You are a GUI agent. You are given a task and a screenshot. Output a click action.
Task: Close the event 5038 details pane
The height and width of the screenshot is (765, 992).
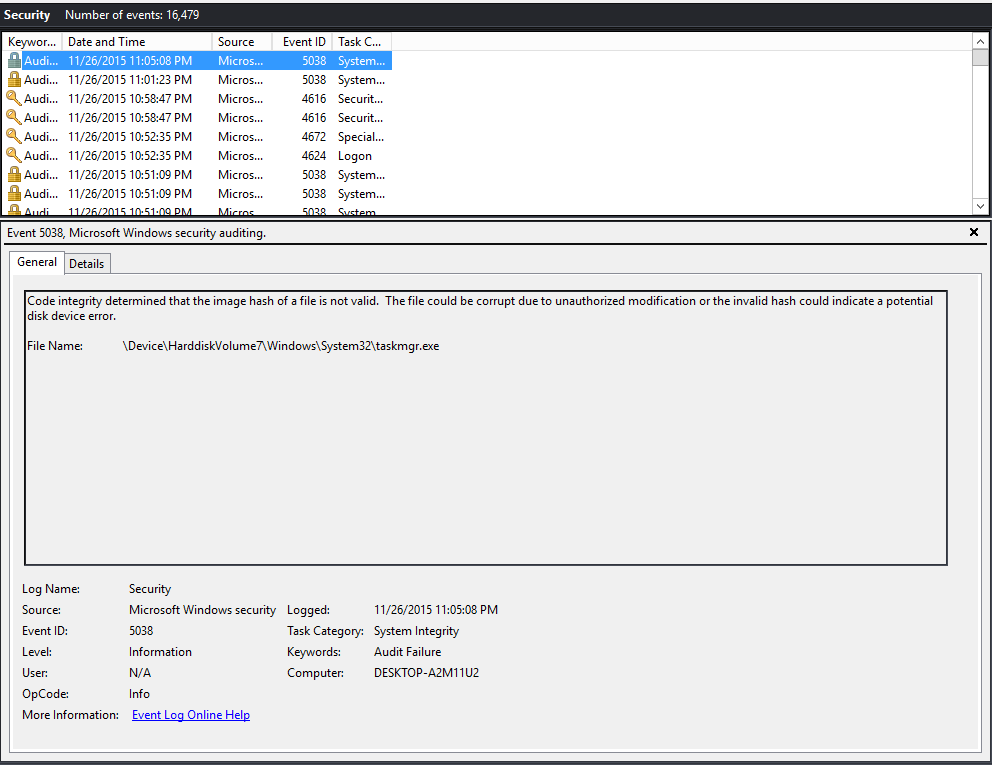974,232
